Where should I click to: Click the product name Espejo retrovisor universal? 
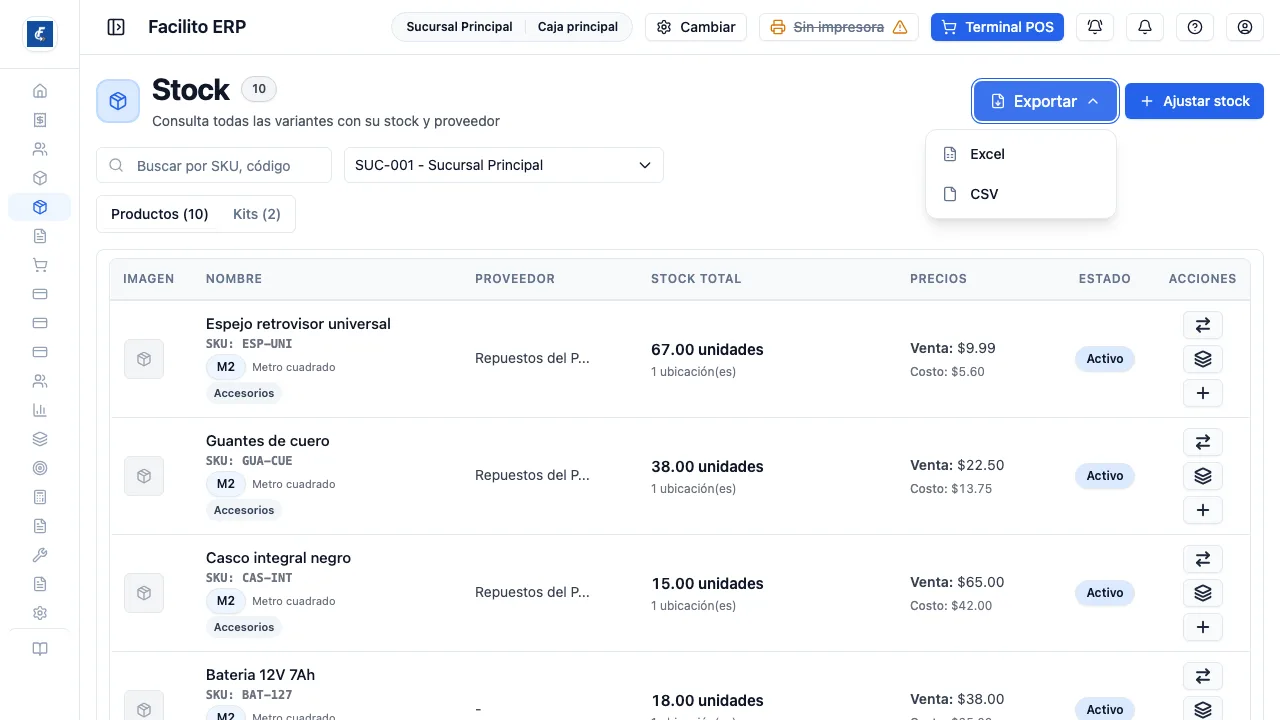(x=298, y=324)
